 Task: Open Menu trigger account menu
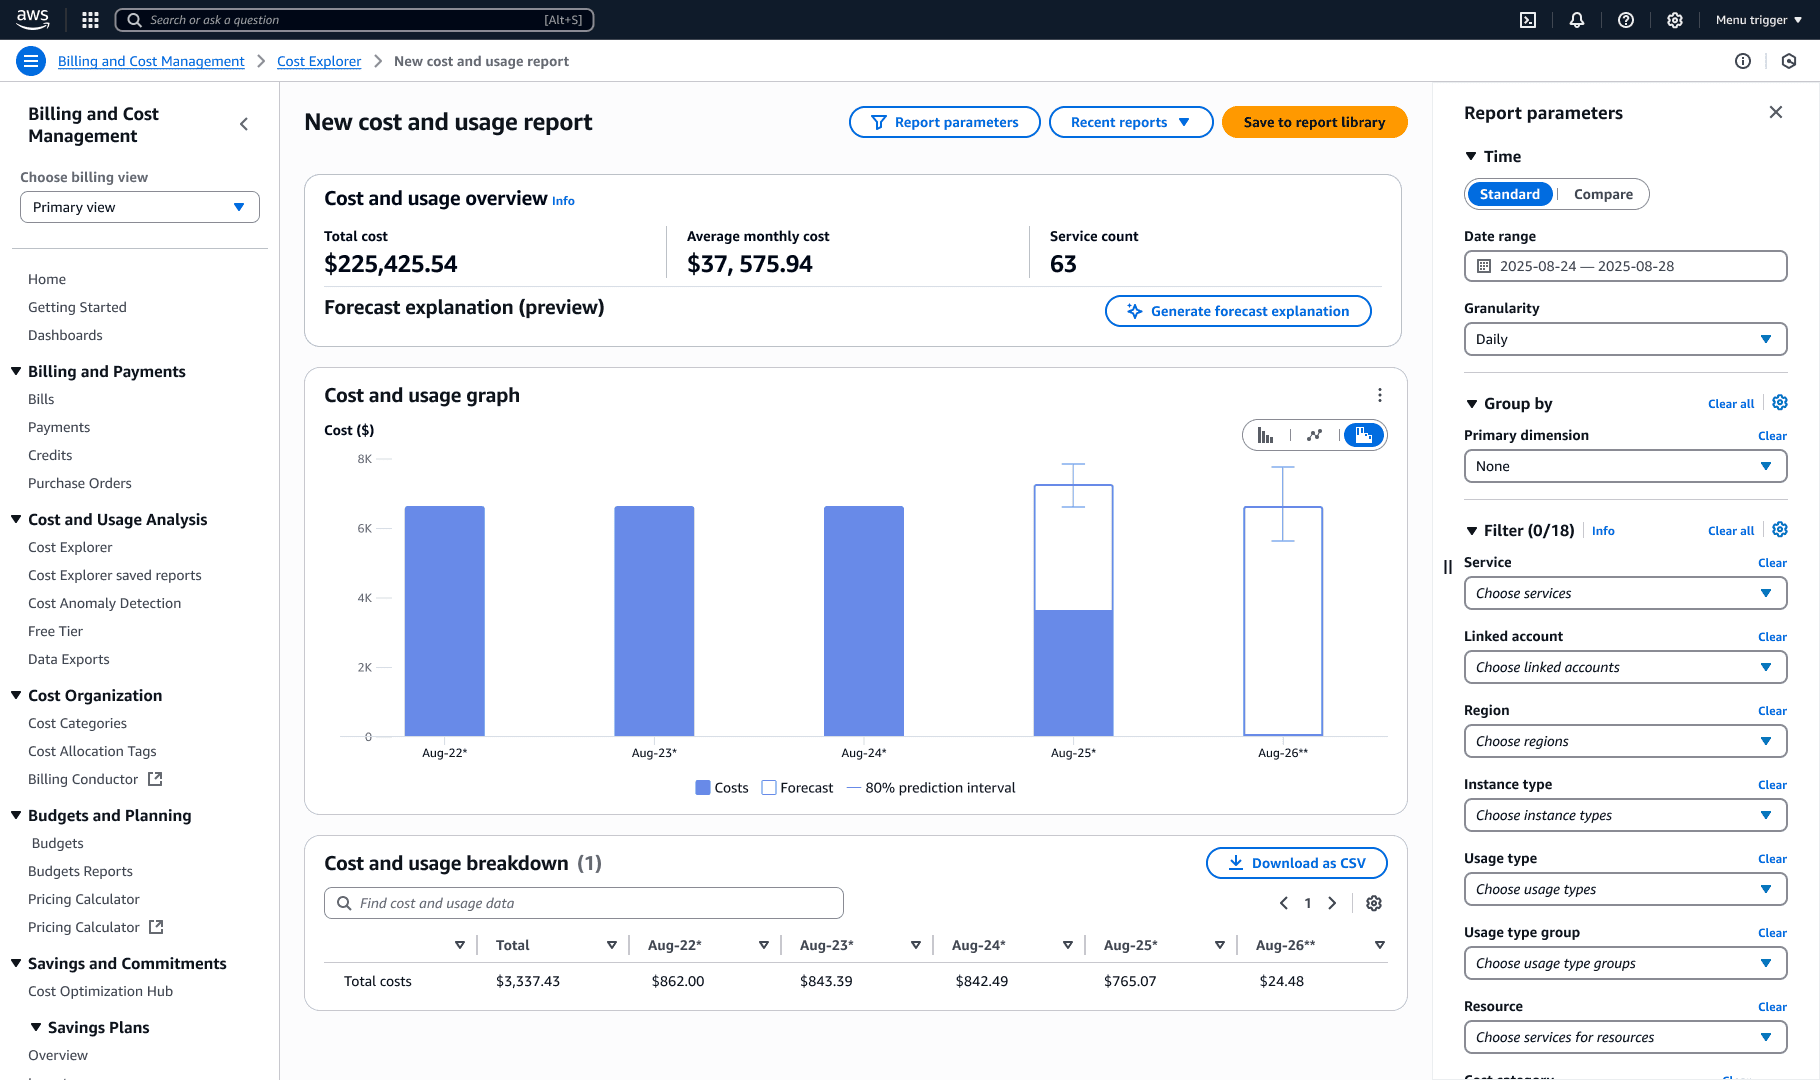1759,20
